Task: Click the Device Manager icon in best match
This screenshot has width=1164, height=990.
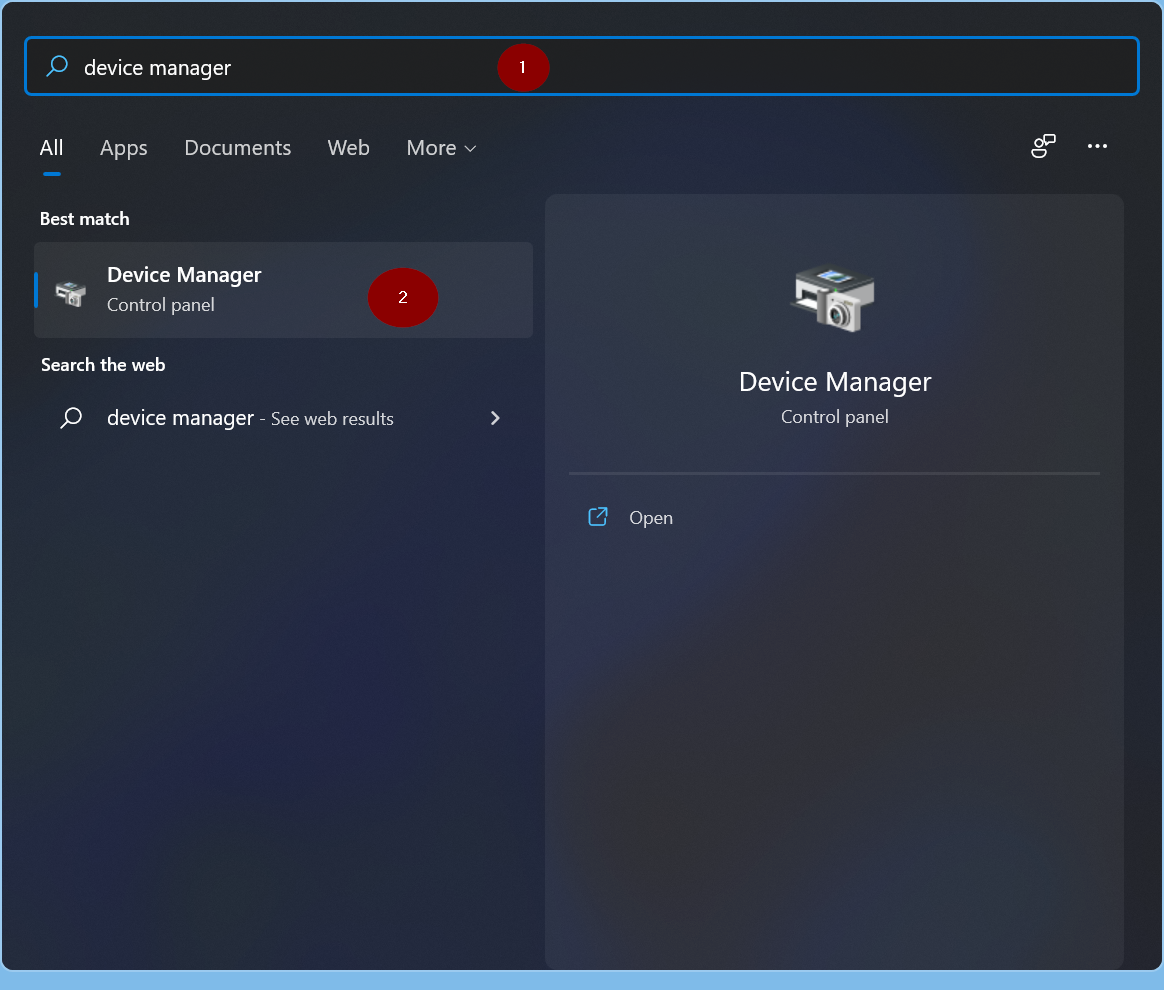Action: [71, 293]
